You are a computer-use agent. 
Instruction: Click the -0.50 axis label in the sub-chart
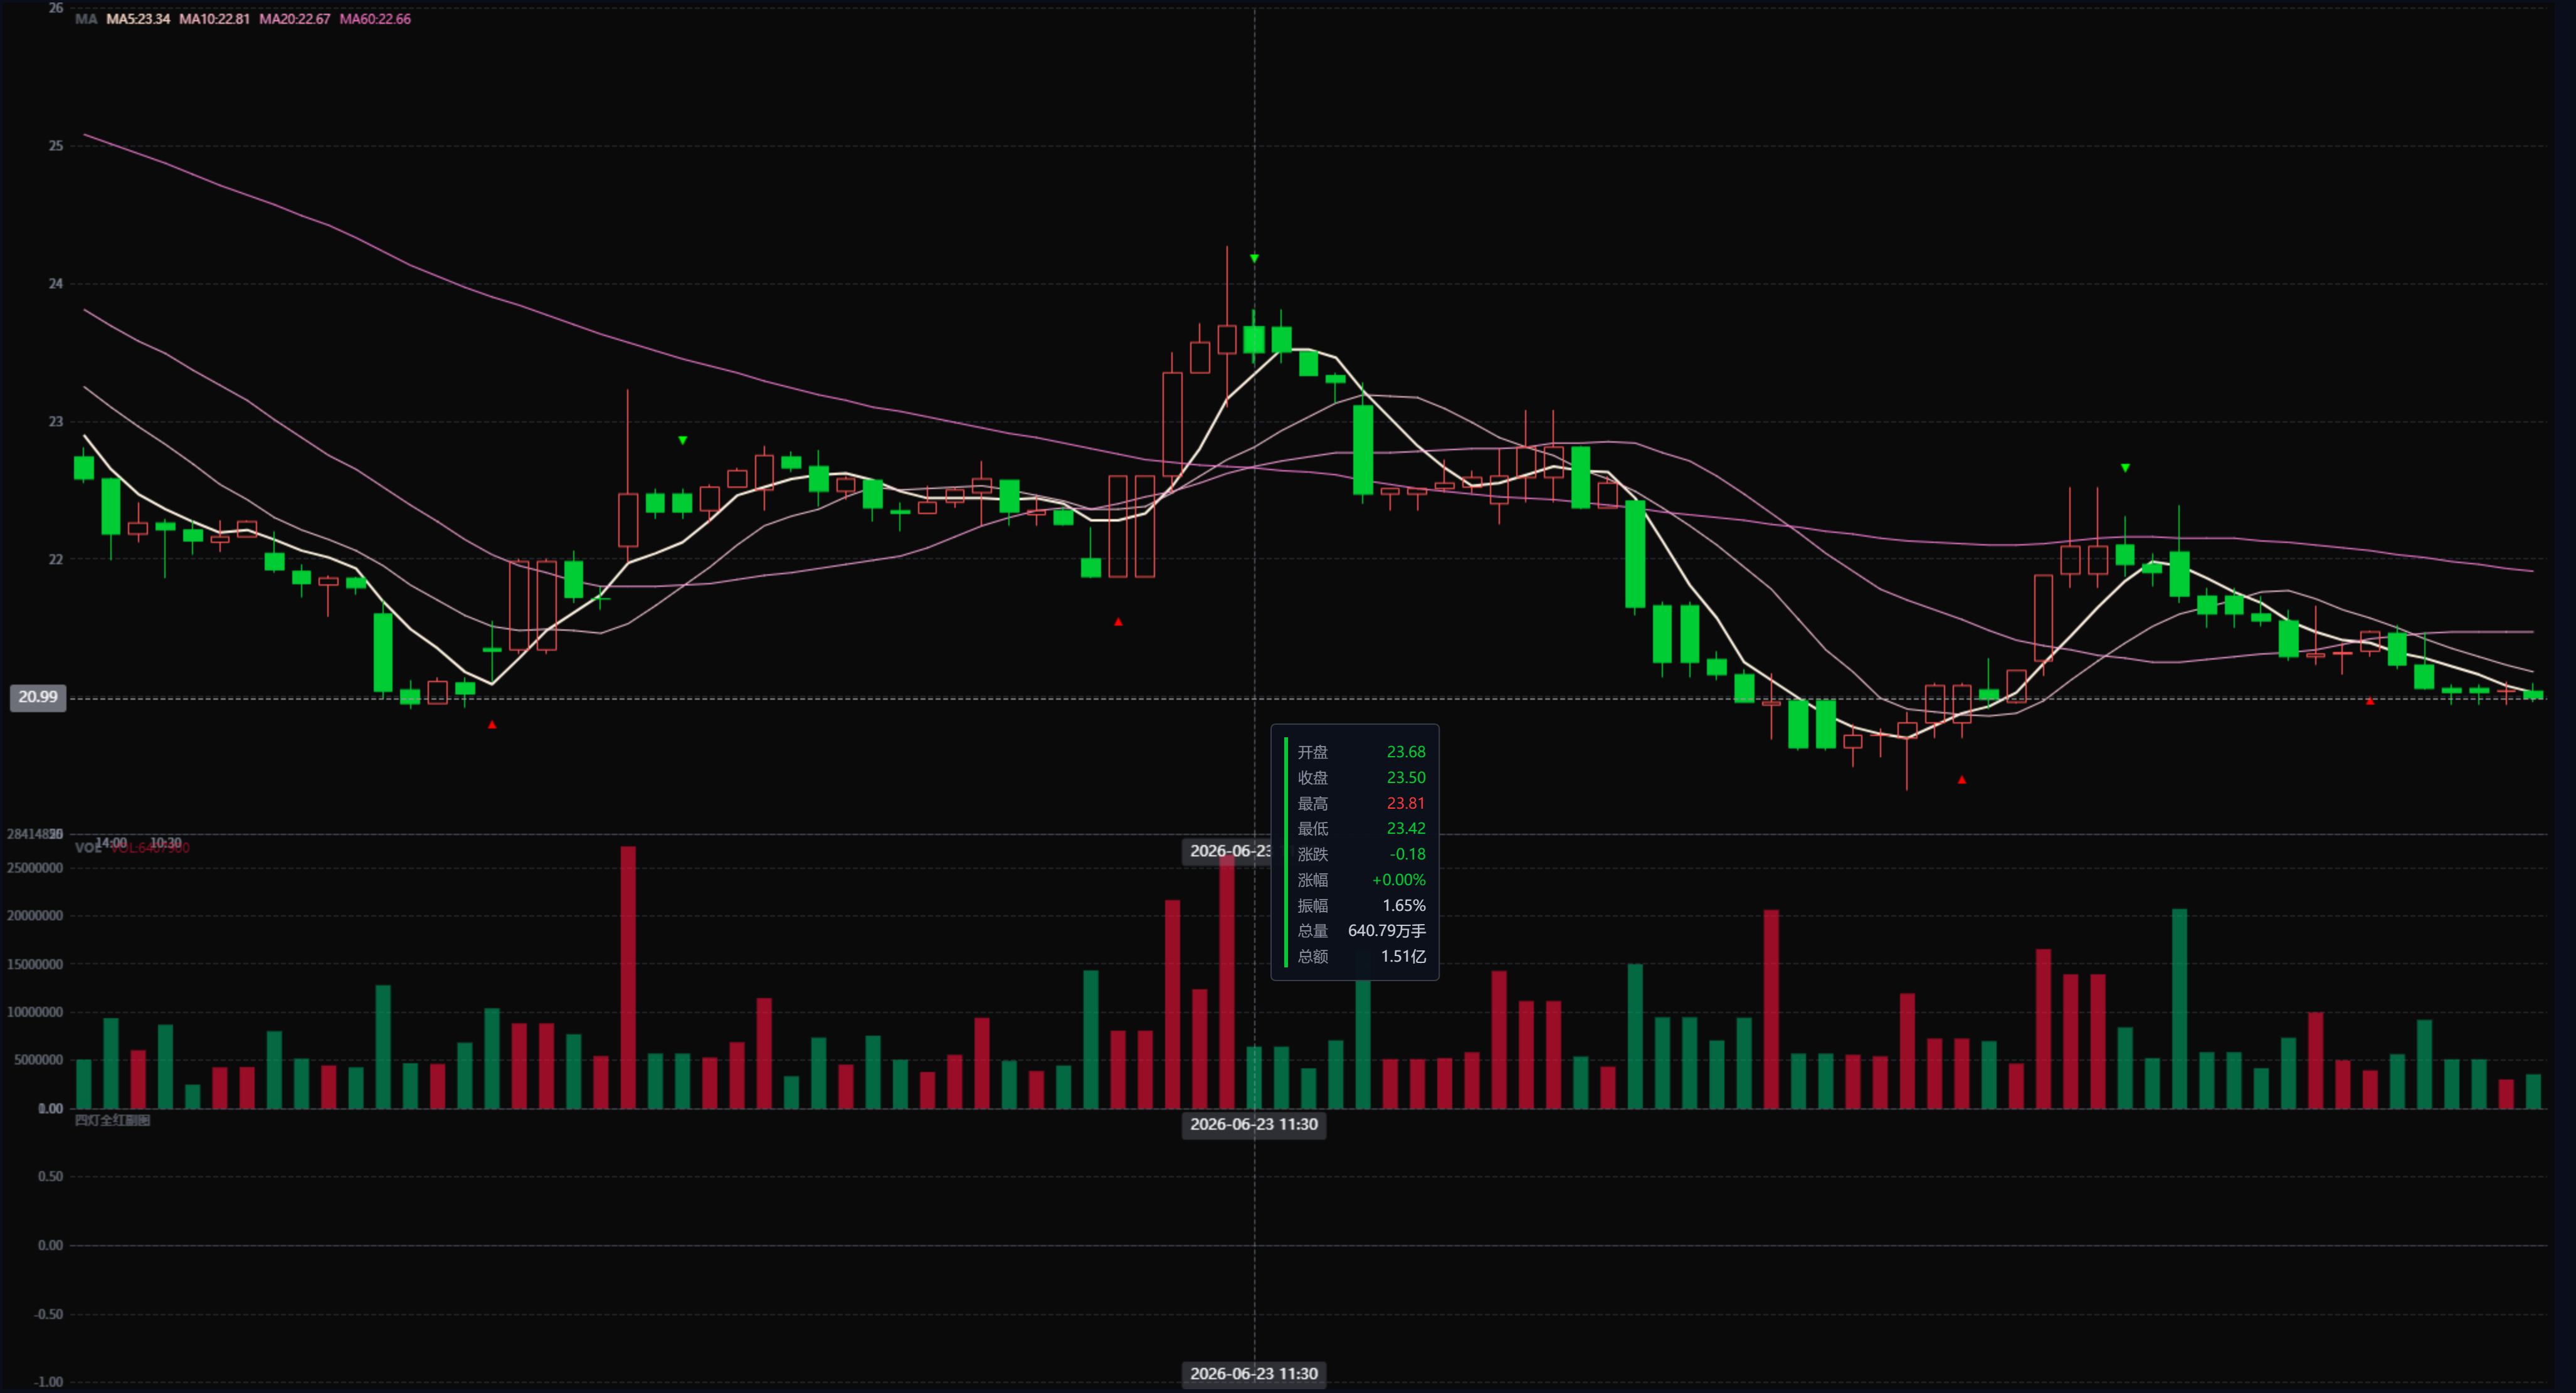[49, 1314]
